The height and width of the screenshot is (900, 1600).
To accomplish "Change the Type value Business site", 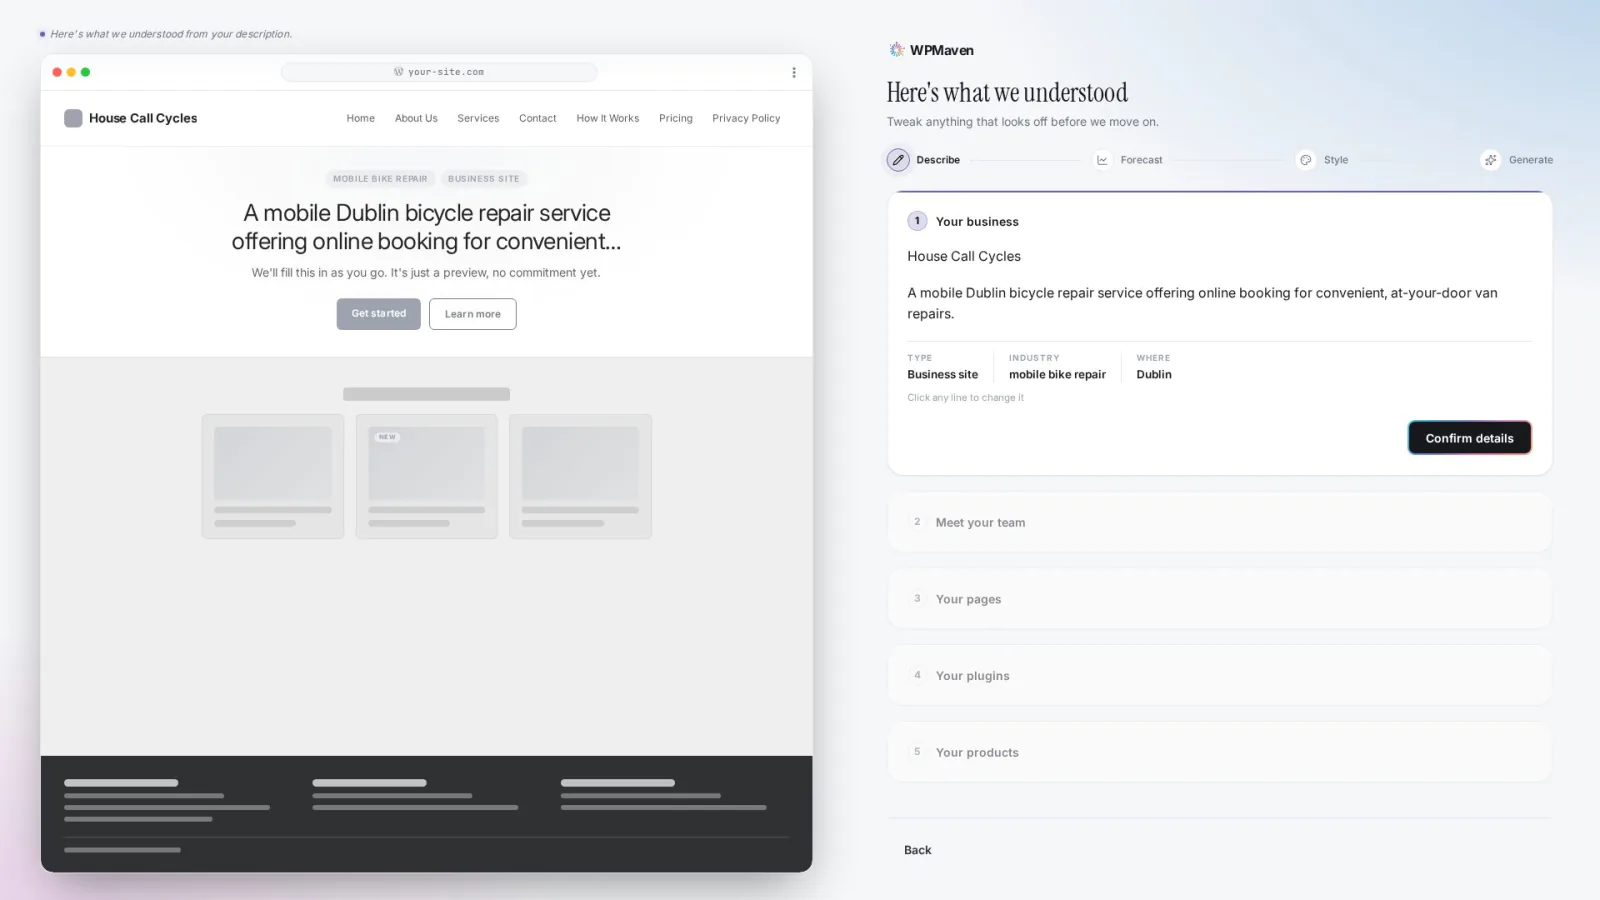I will tap(943, 374).
